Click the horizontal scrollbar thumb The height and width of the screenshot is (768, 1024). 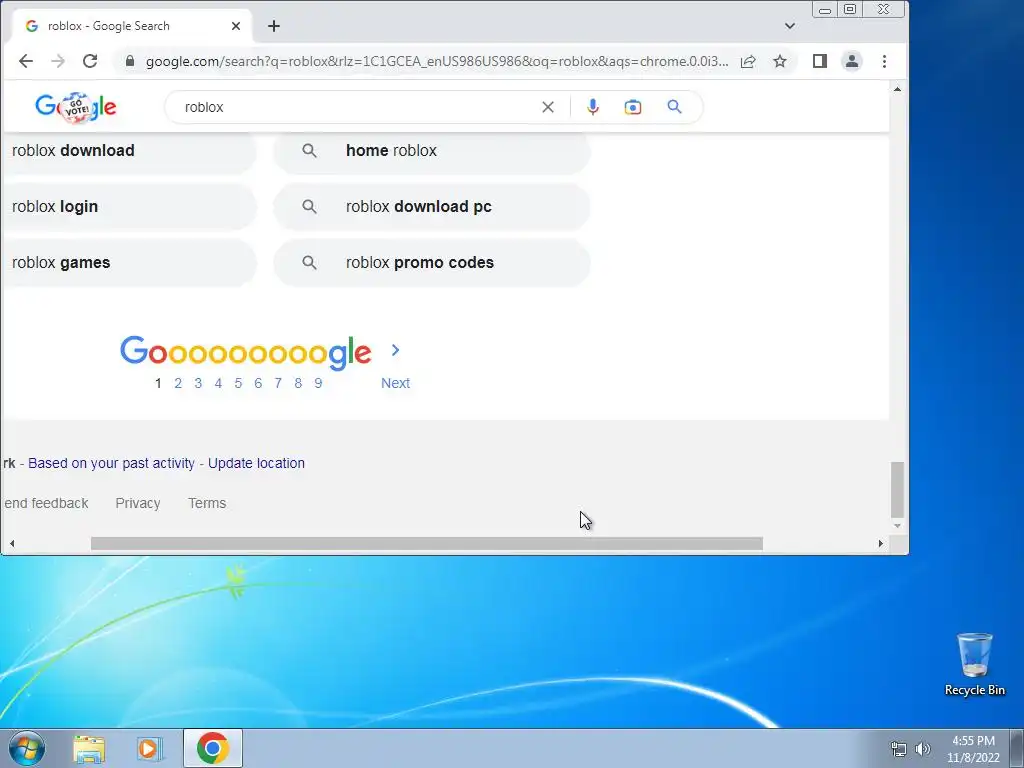click(426, 543)
